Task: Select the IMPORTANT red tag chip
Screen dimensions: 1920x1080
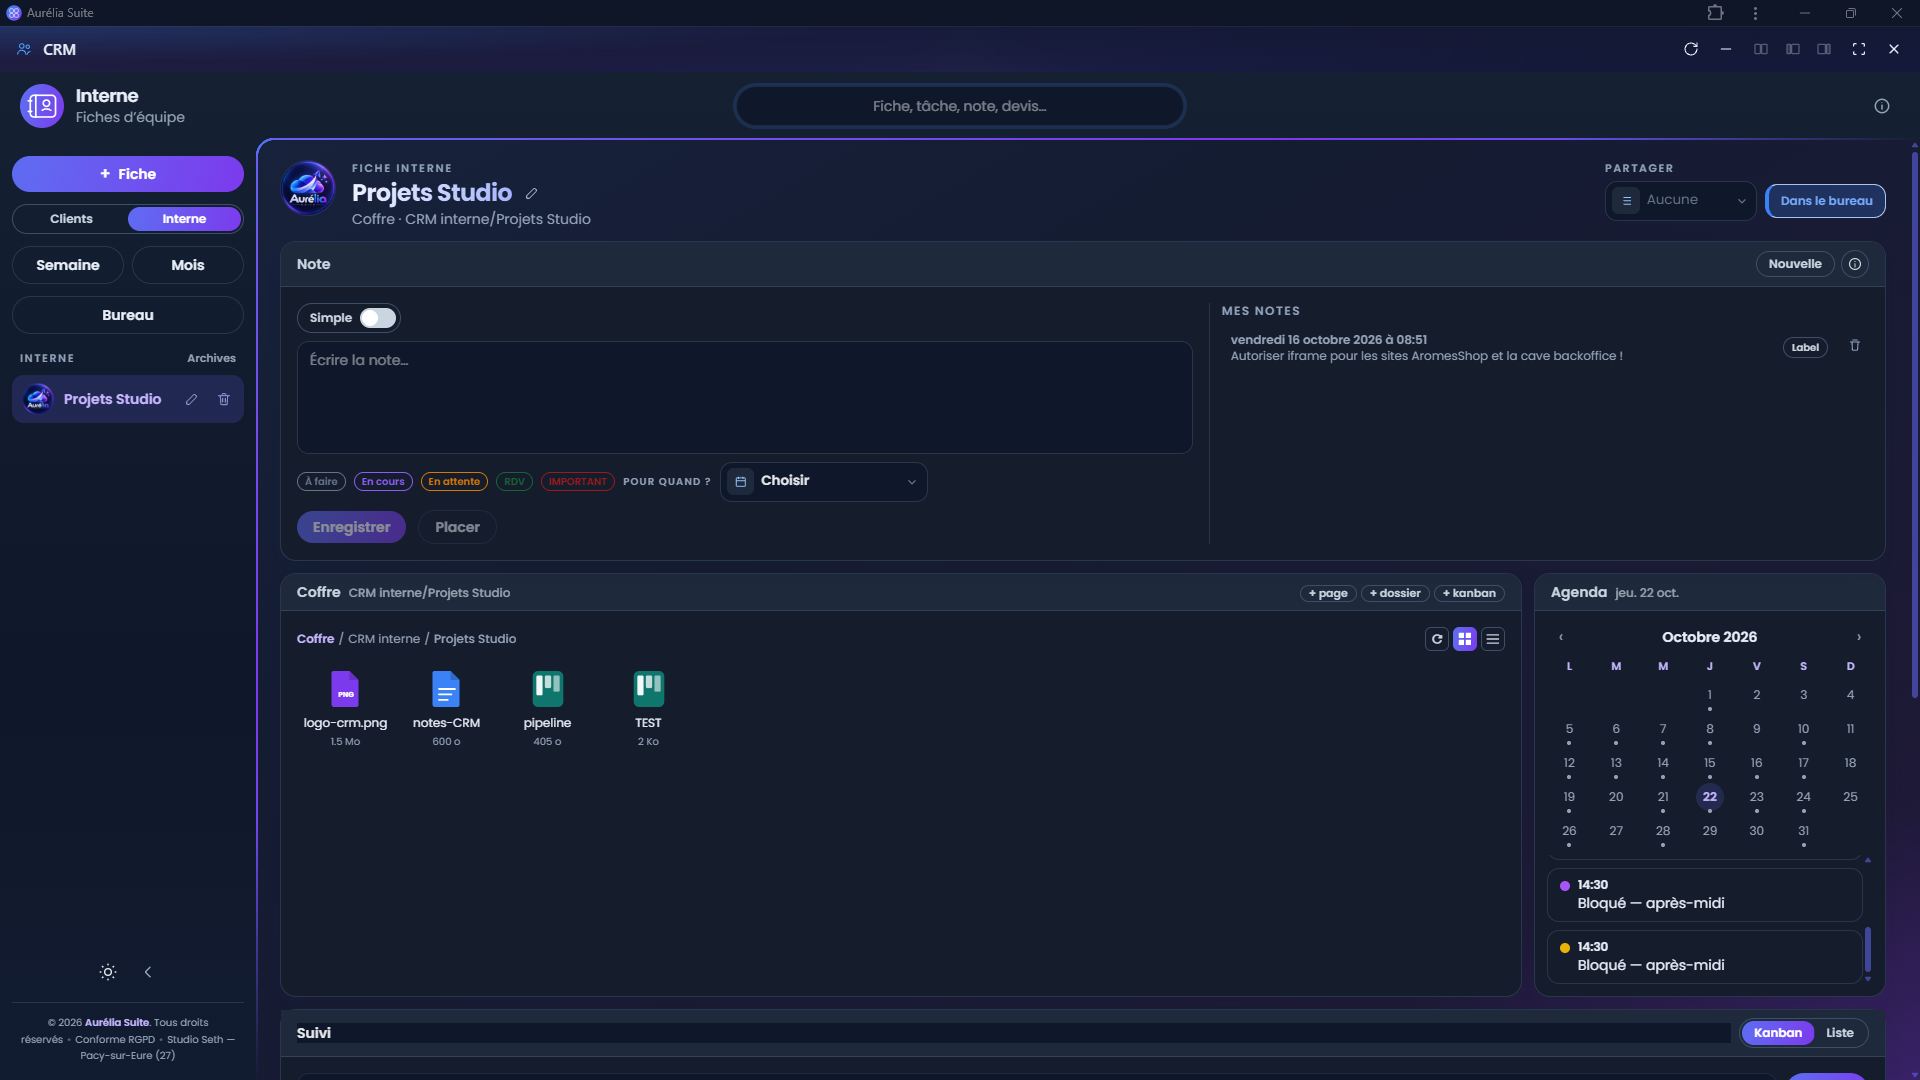Action: [x=577, y=482]
